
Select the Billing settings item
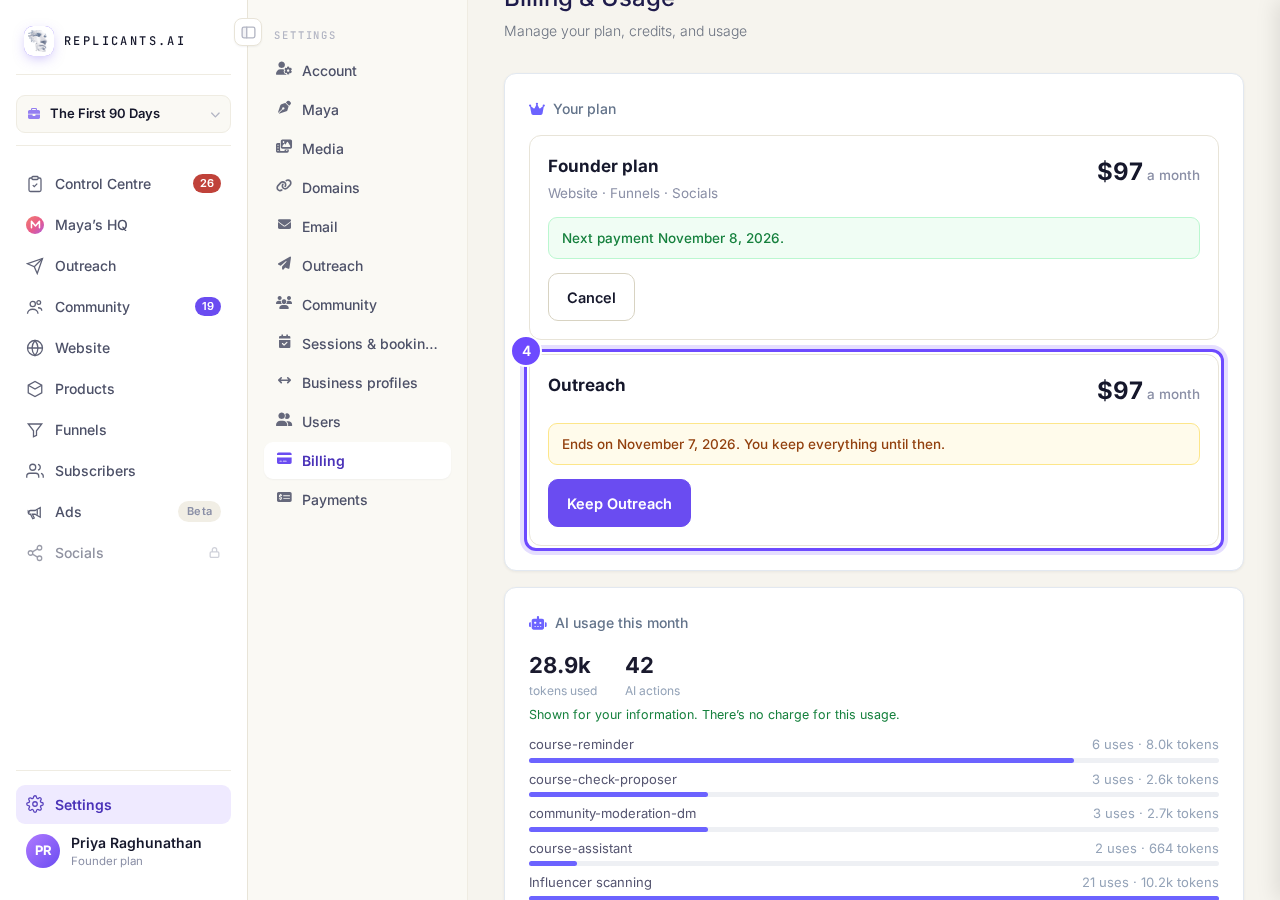click(358, 461)
